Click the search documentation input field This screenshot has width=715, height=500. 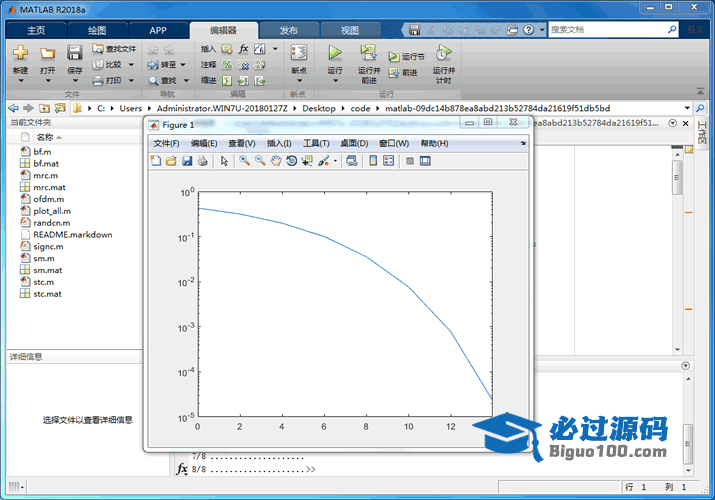point(607,30)
